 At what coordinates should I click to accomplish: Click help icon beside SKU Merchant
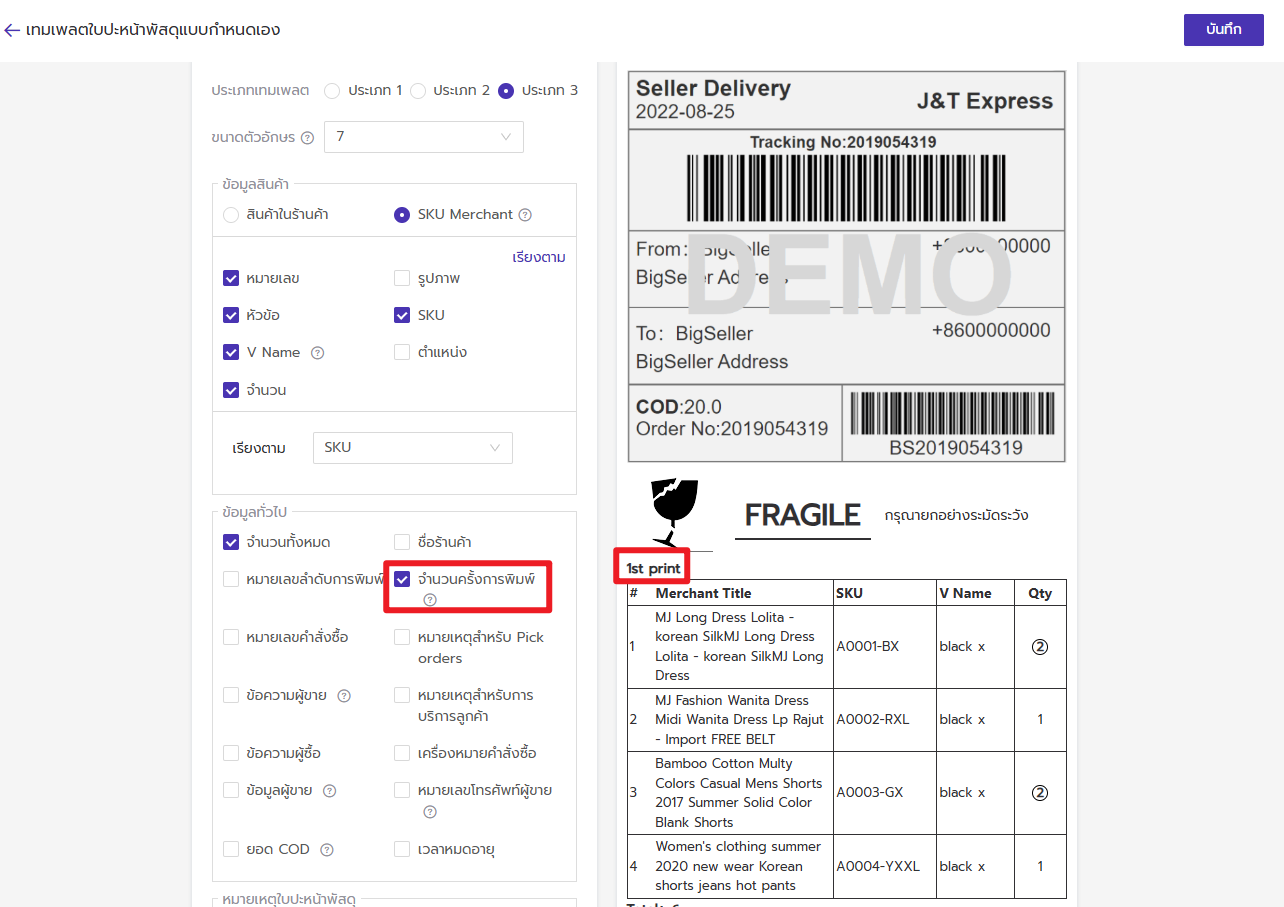525,215
